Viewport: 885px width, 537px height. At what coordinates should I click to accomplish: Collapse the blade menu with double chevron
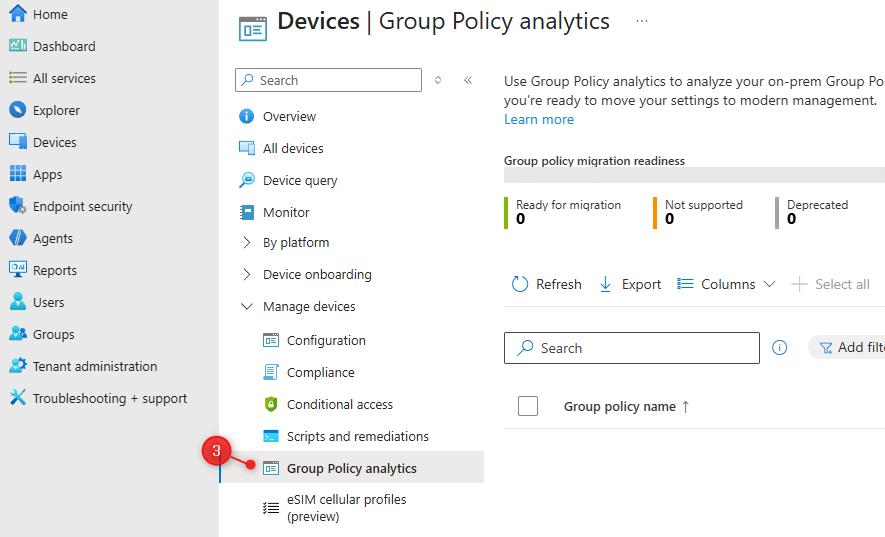pos(468,80)
